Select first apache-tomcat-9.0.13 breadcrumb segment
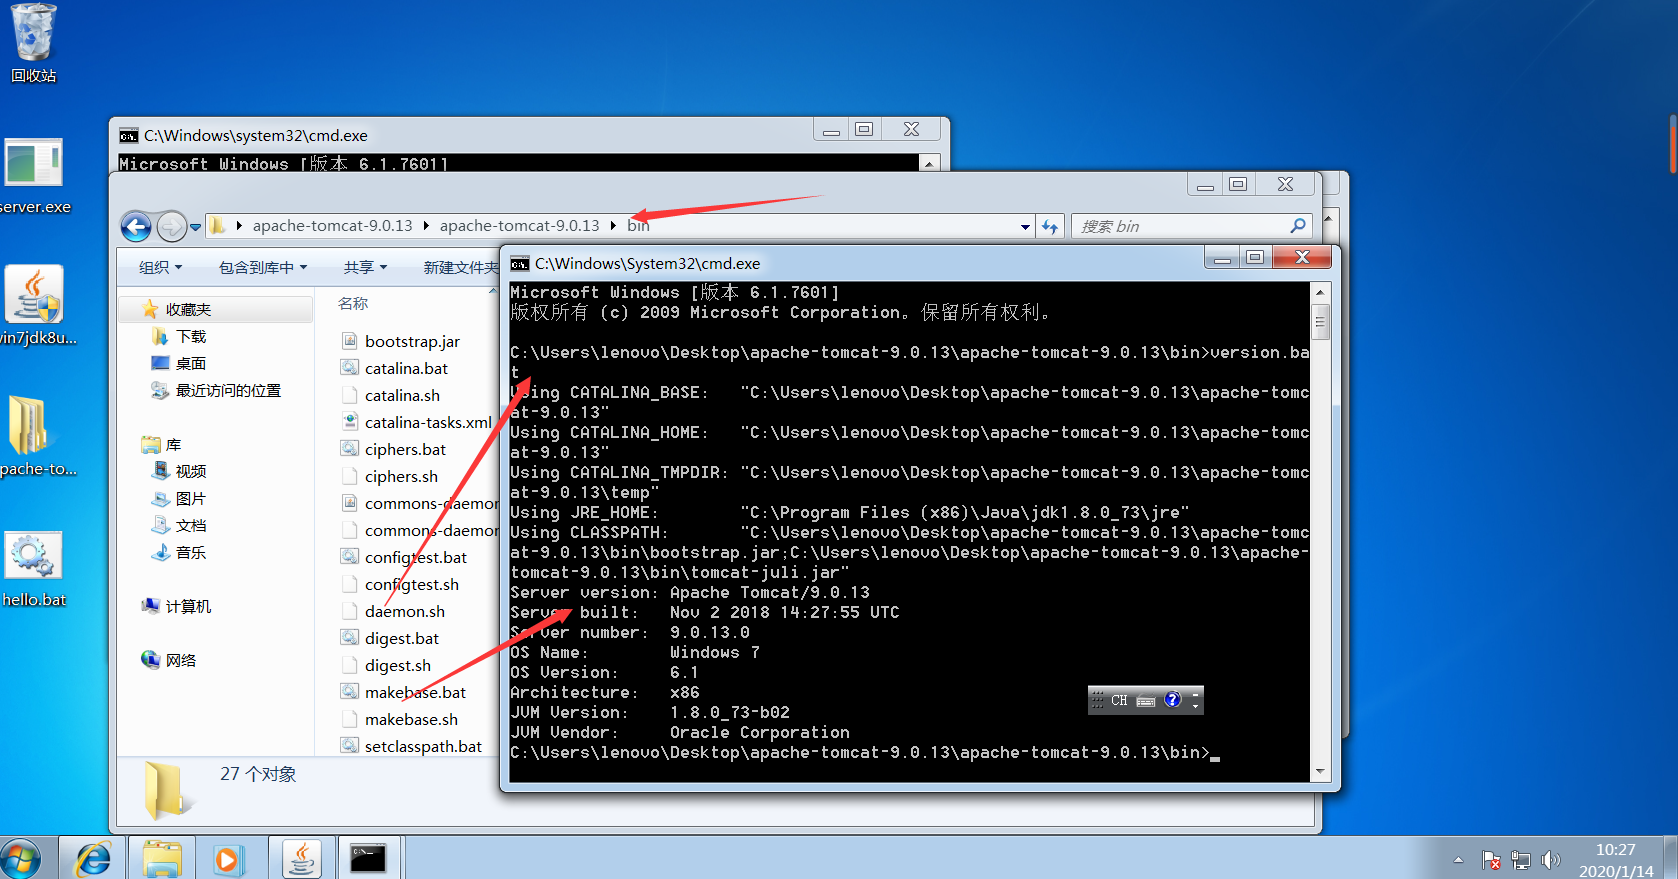This screenshot has width=1678, height=879. pos(332,226)
